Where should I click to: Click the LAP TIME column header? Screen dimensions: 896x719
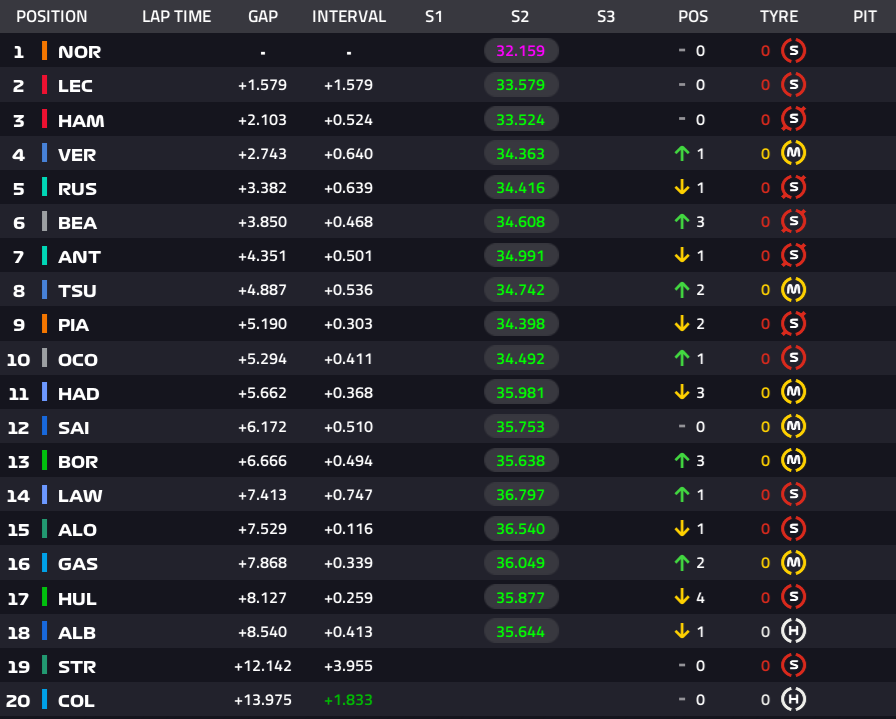coord(176,17)
